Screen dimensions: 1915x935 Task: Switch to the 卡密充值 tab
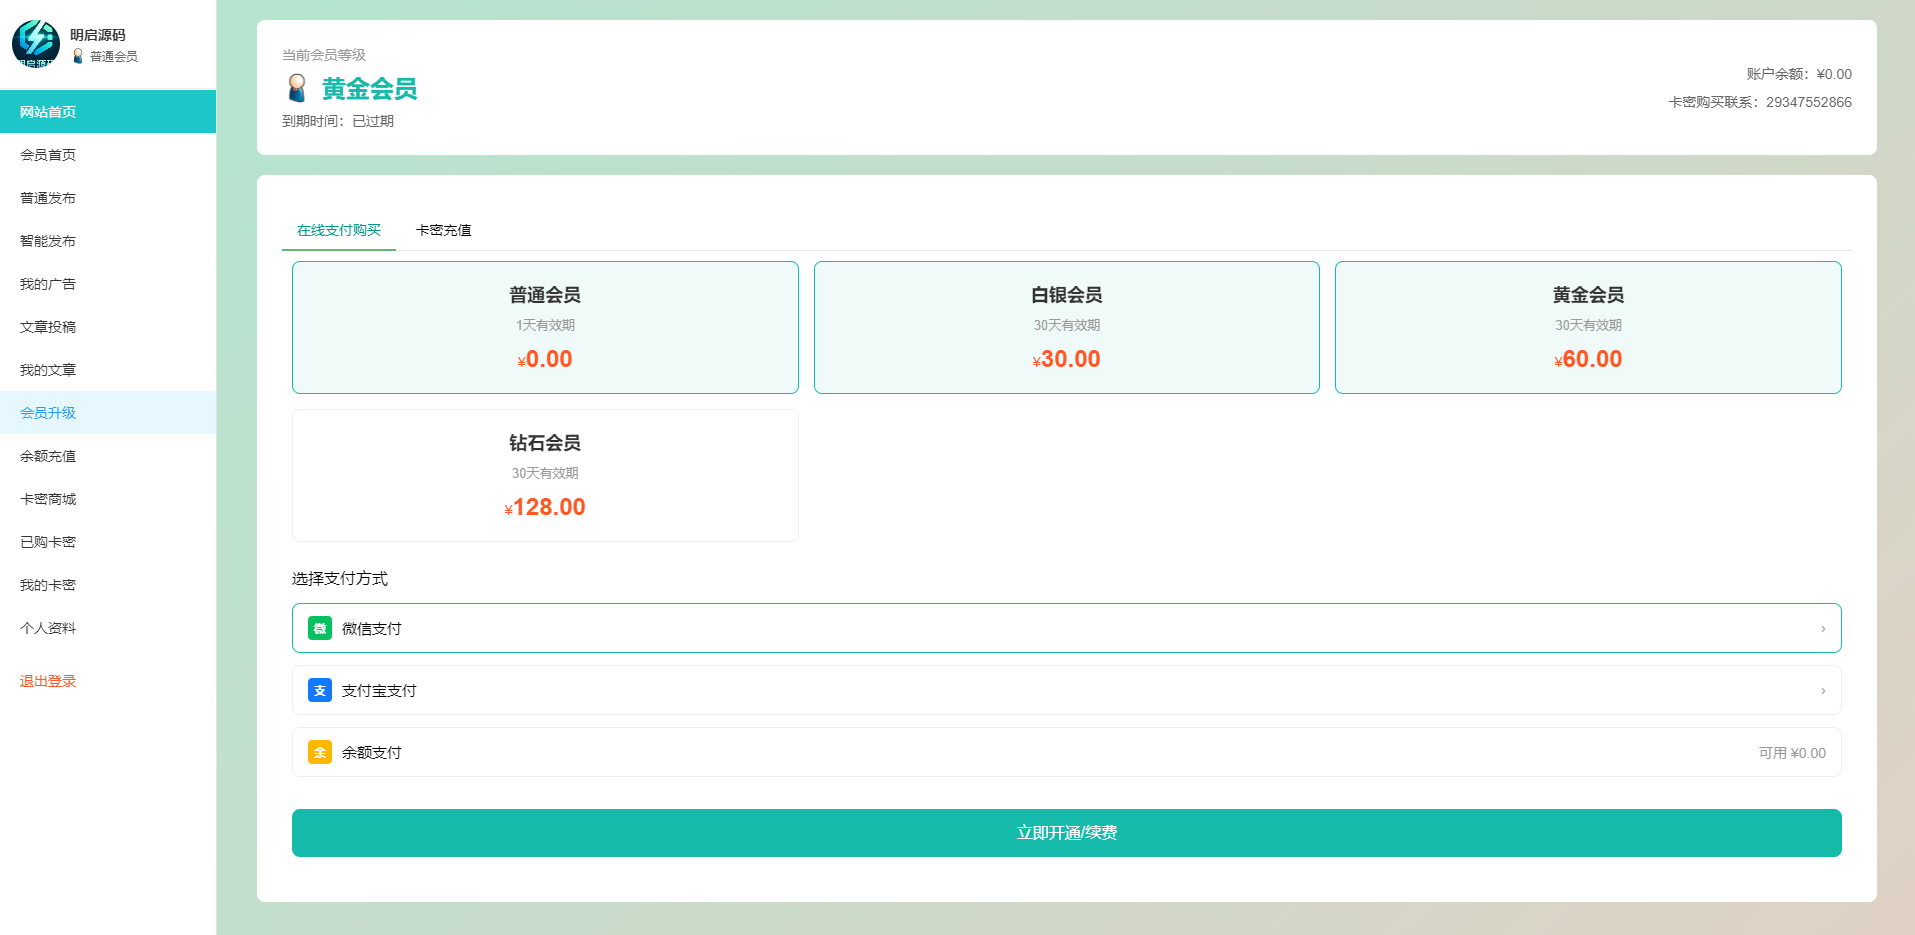(444, 230)
